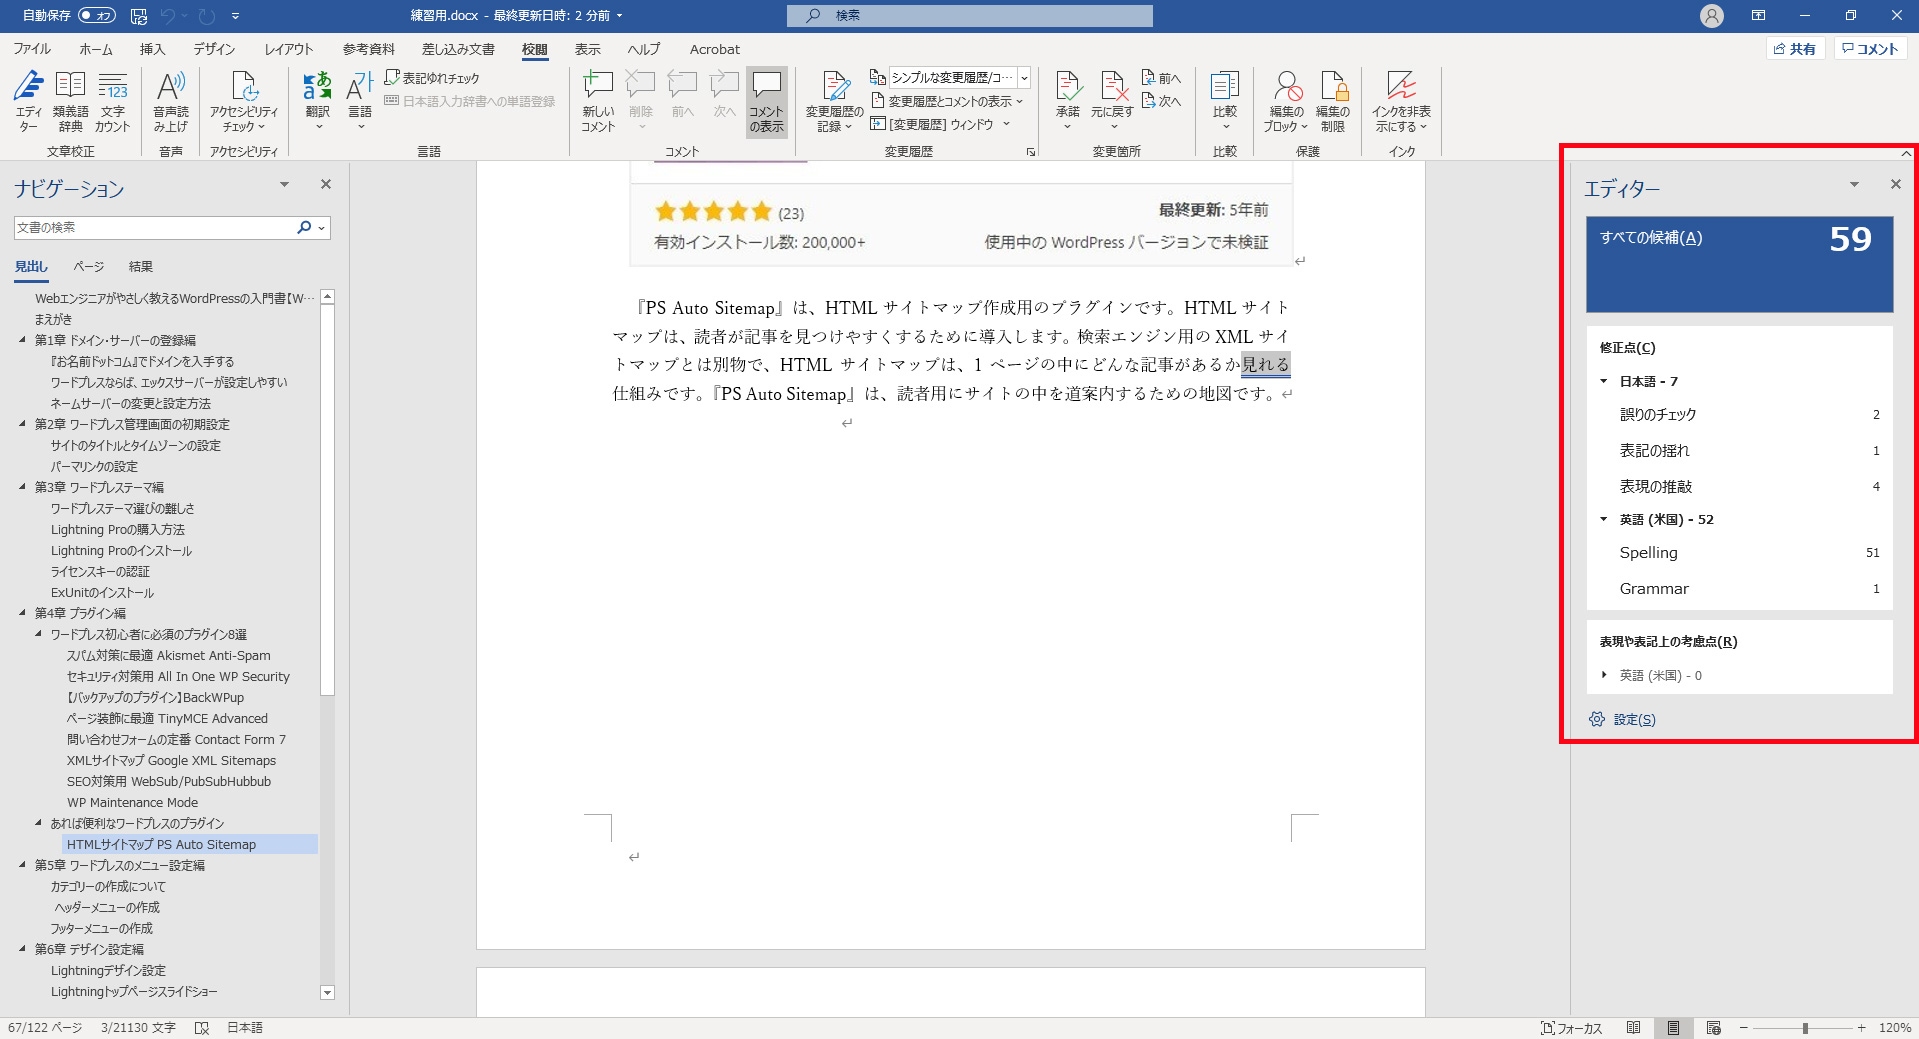Open the Translate (翻訳) tool
Image resolution: width=1919 pixels, height=1039 pixels.
(318, 101)
